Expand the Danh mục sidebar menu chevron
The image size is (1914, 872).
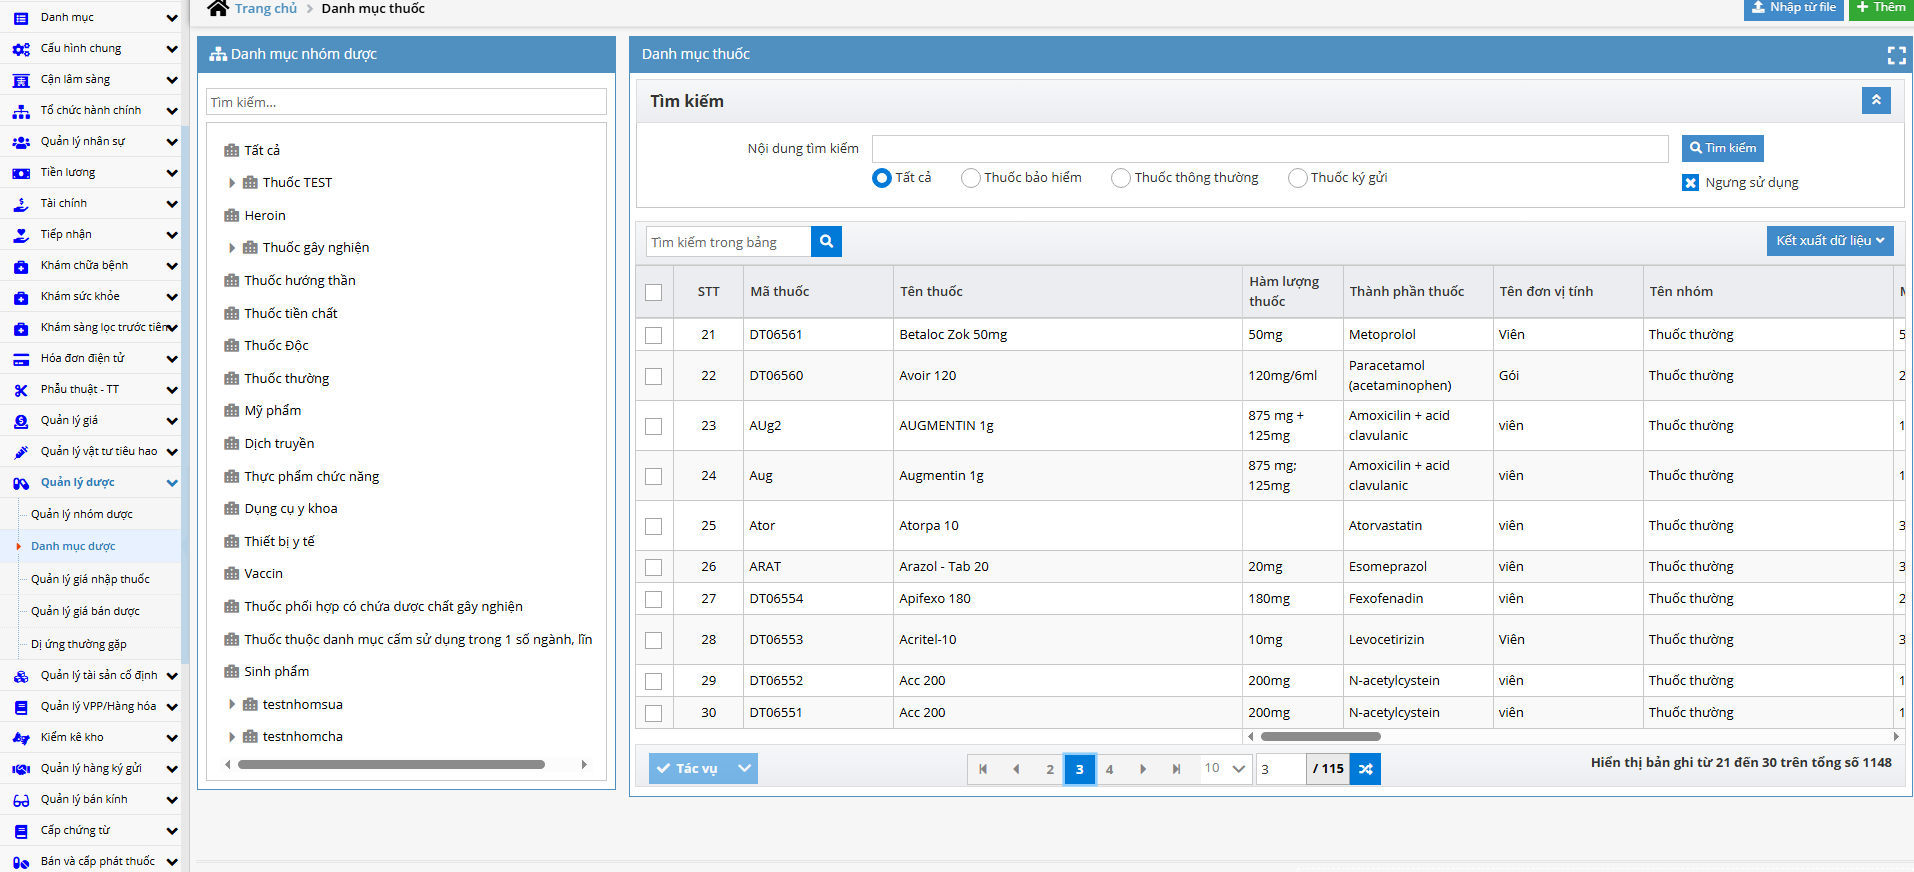[172, 18]
